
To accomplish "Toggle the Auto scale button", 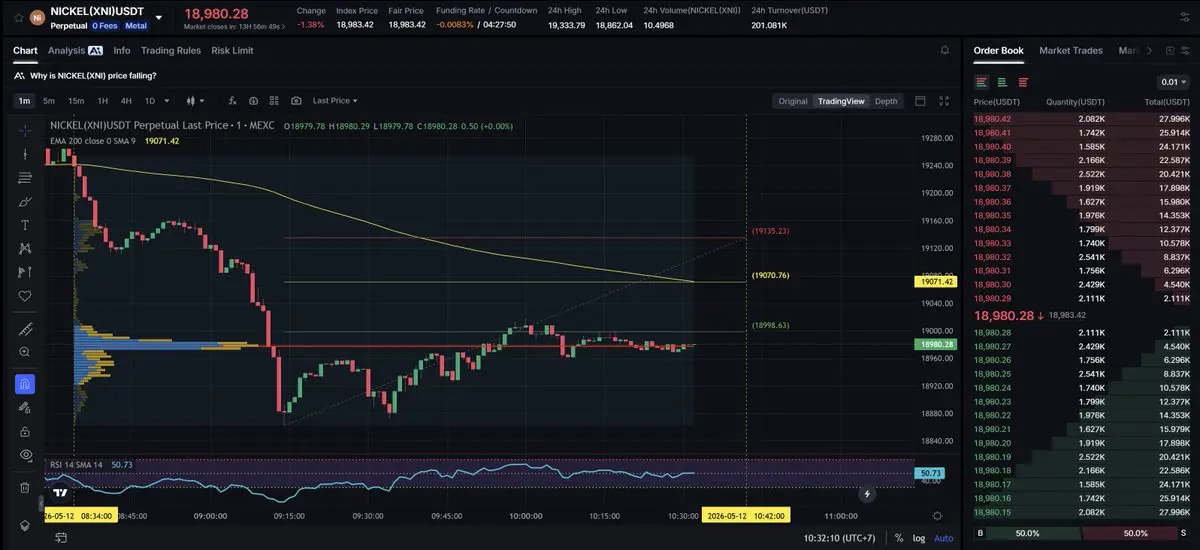I will click(943, 538).
